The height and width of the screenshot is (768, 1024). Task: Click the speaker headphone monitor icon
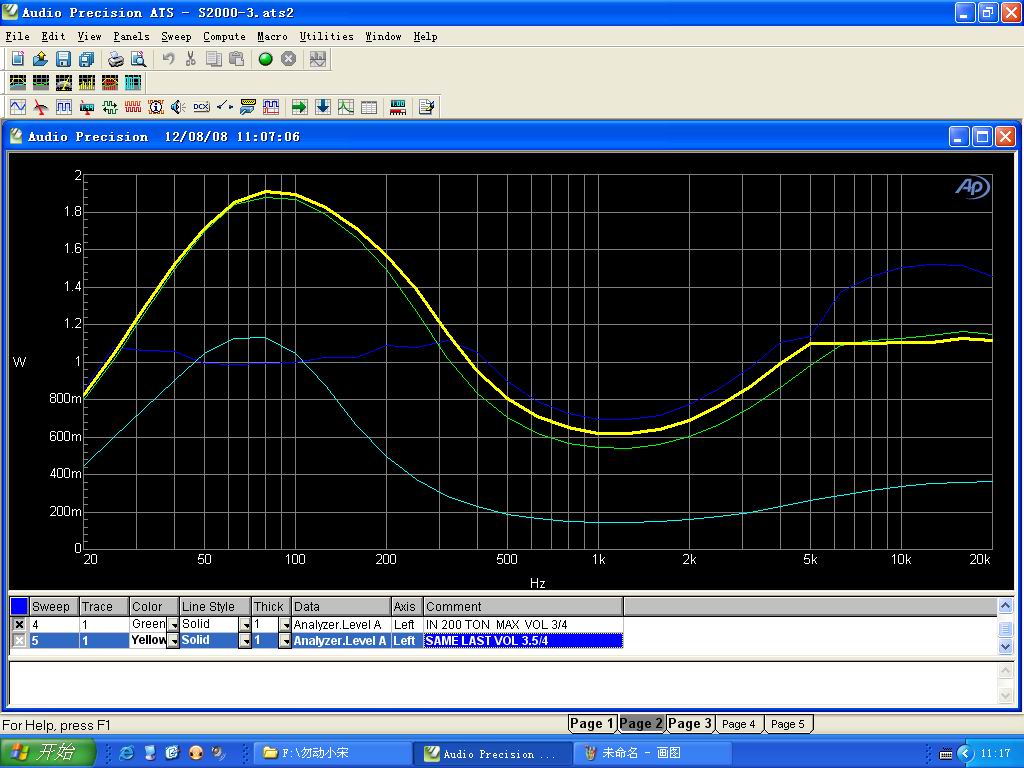(178, 107)
